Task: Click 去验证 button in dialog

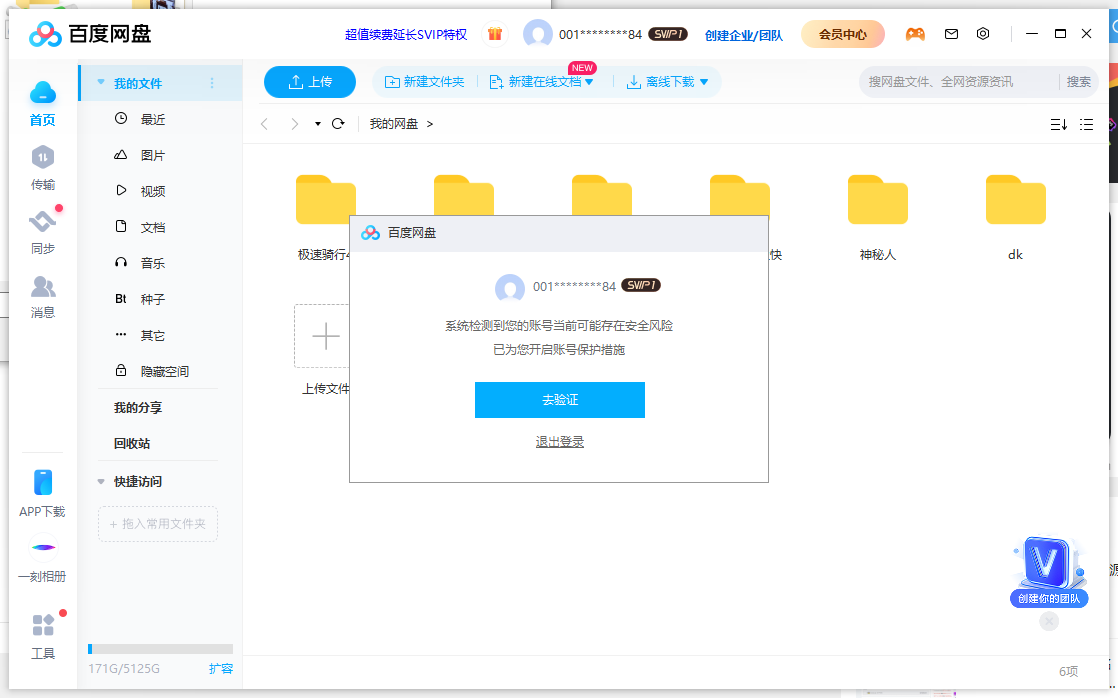Action: 560,400
